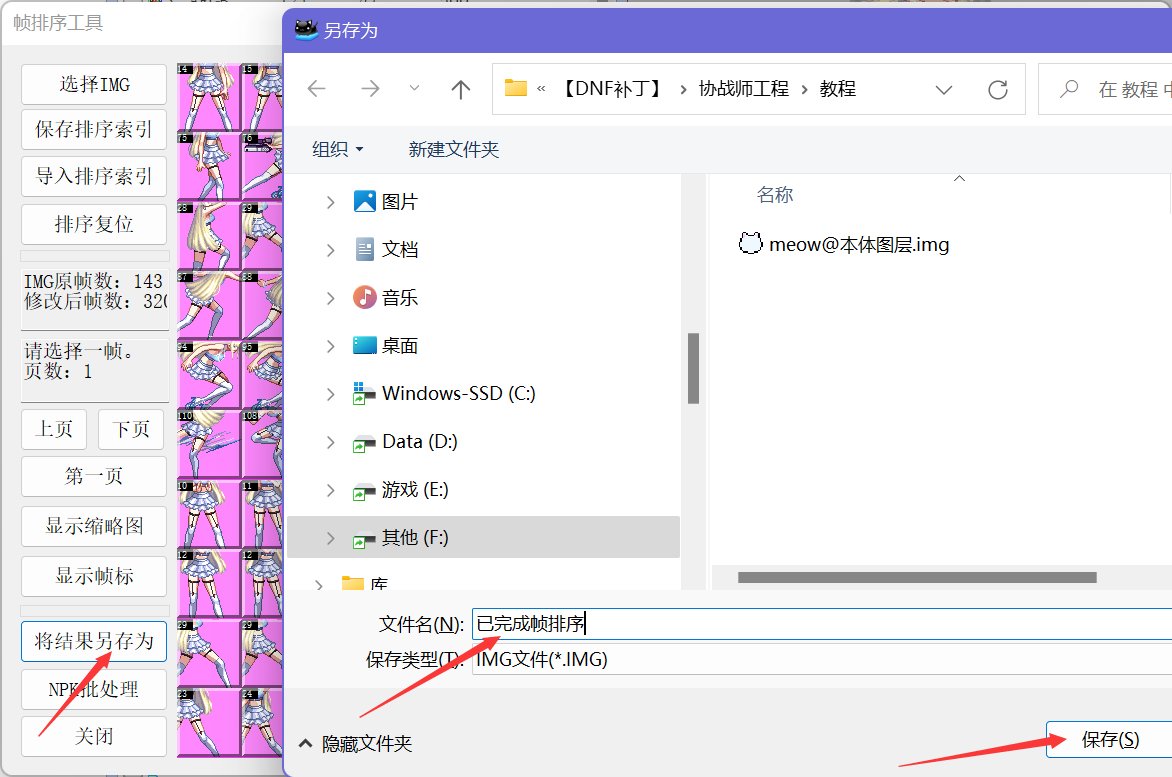The height and width of the screenshot is (777, 1172).
Task: Expand the 音乐 tree node
Action: (330, 298)
